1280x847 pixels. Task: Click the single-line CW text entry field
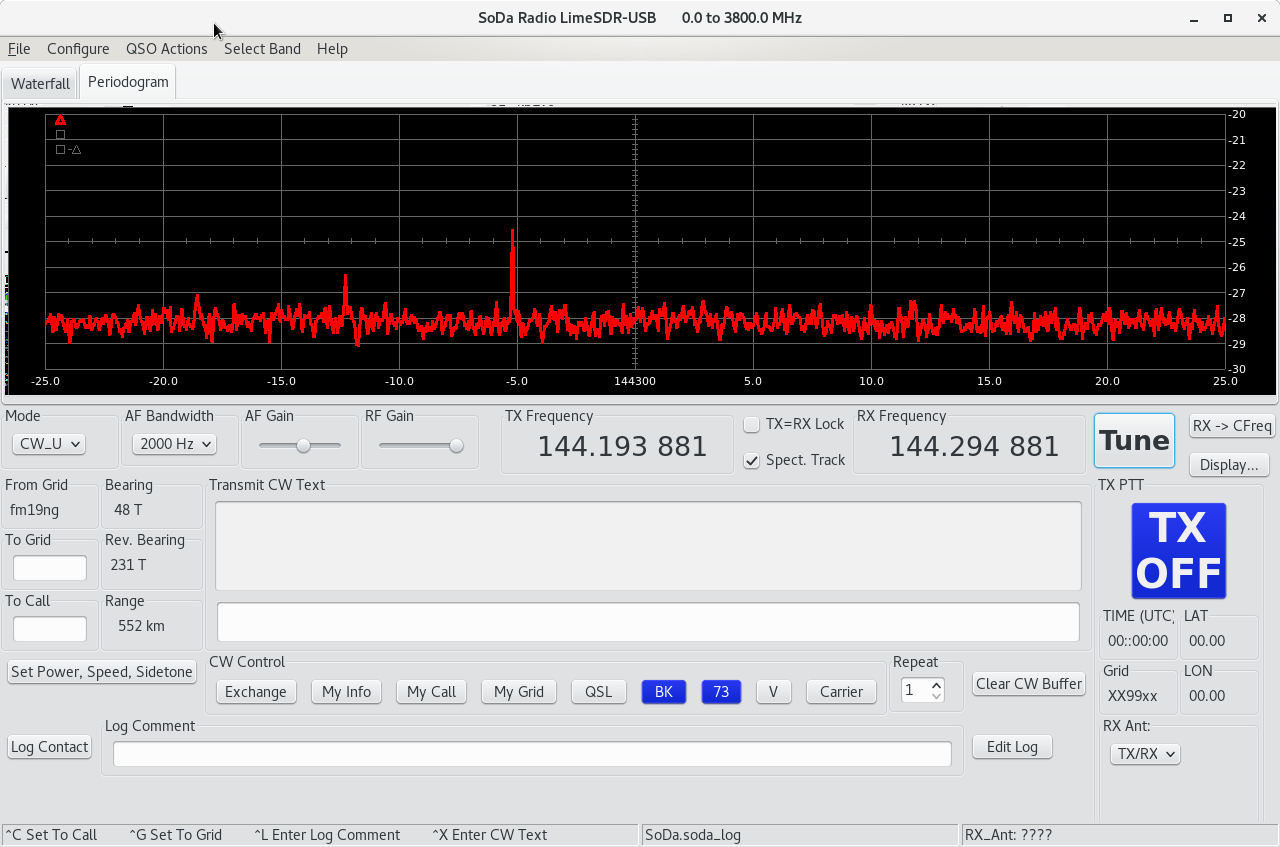click(x=648, y=622)
